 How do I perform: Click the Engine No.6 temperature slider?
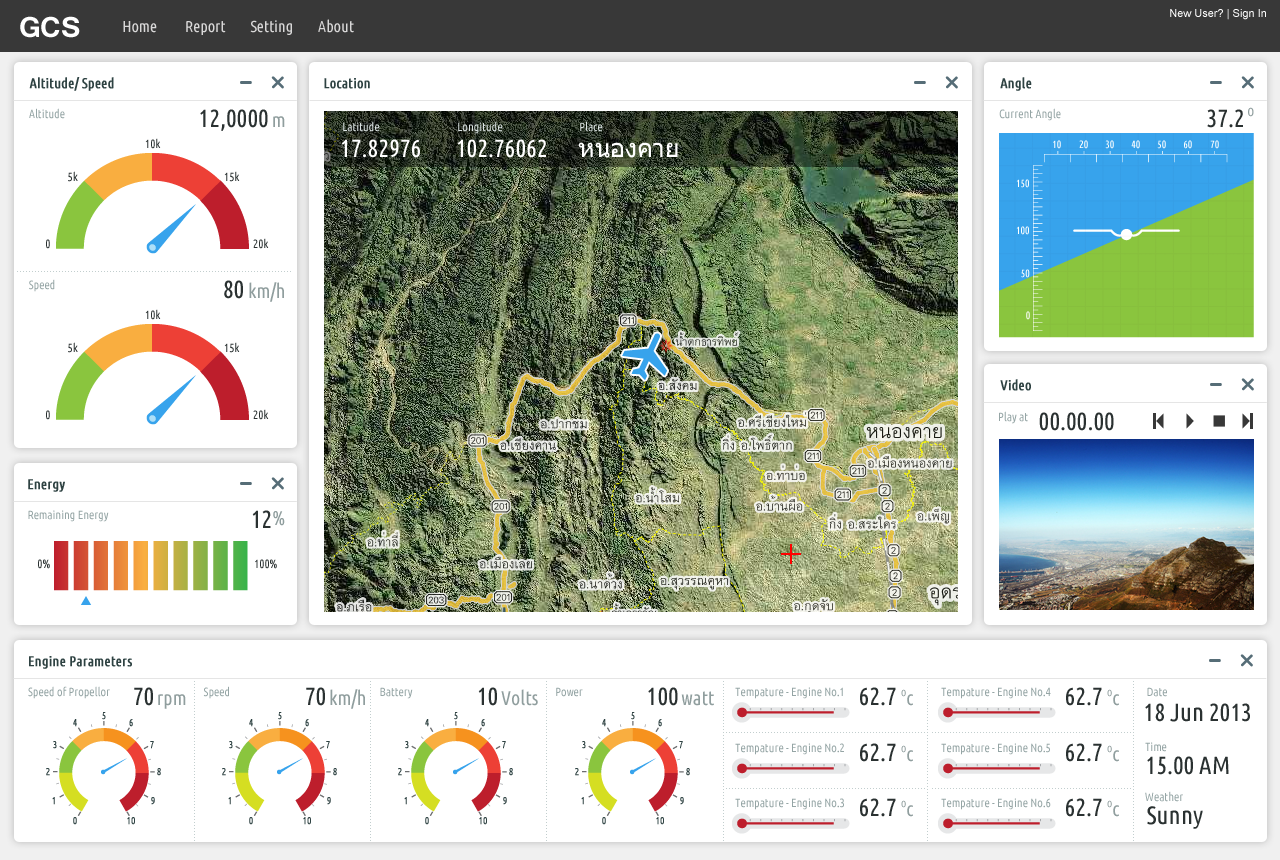(997, 824)
